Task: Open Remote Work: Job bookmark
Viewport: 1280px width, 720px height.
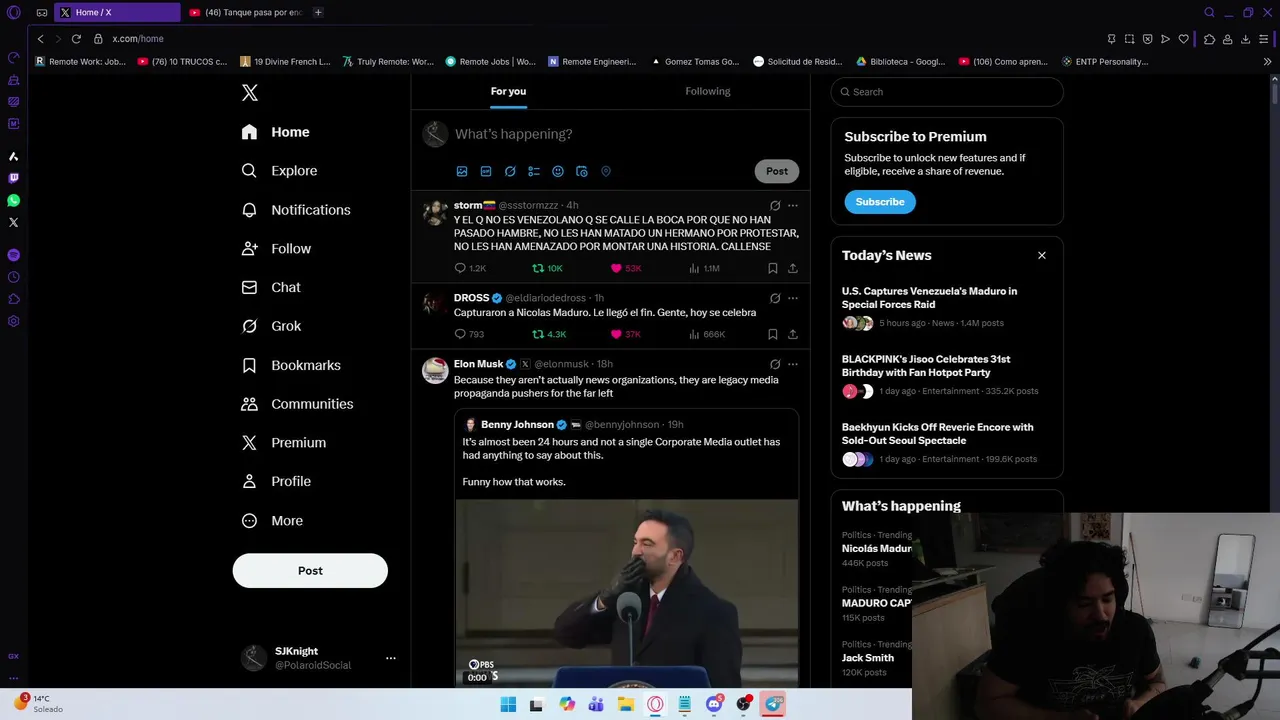Action: pos(81,62)
